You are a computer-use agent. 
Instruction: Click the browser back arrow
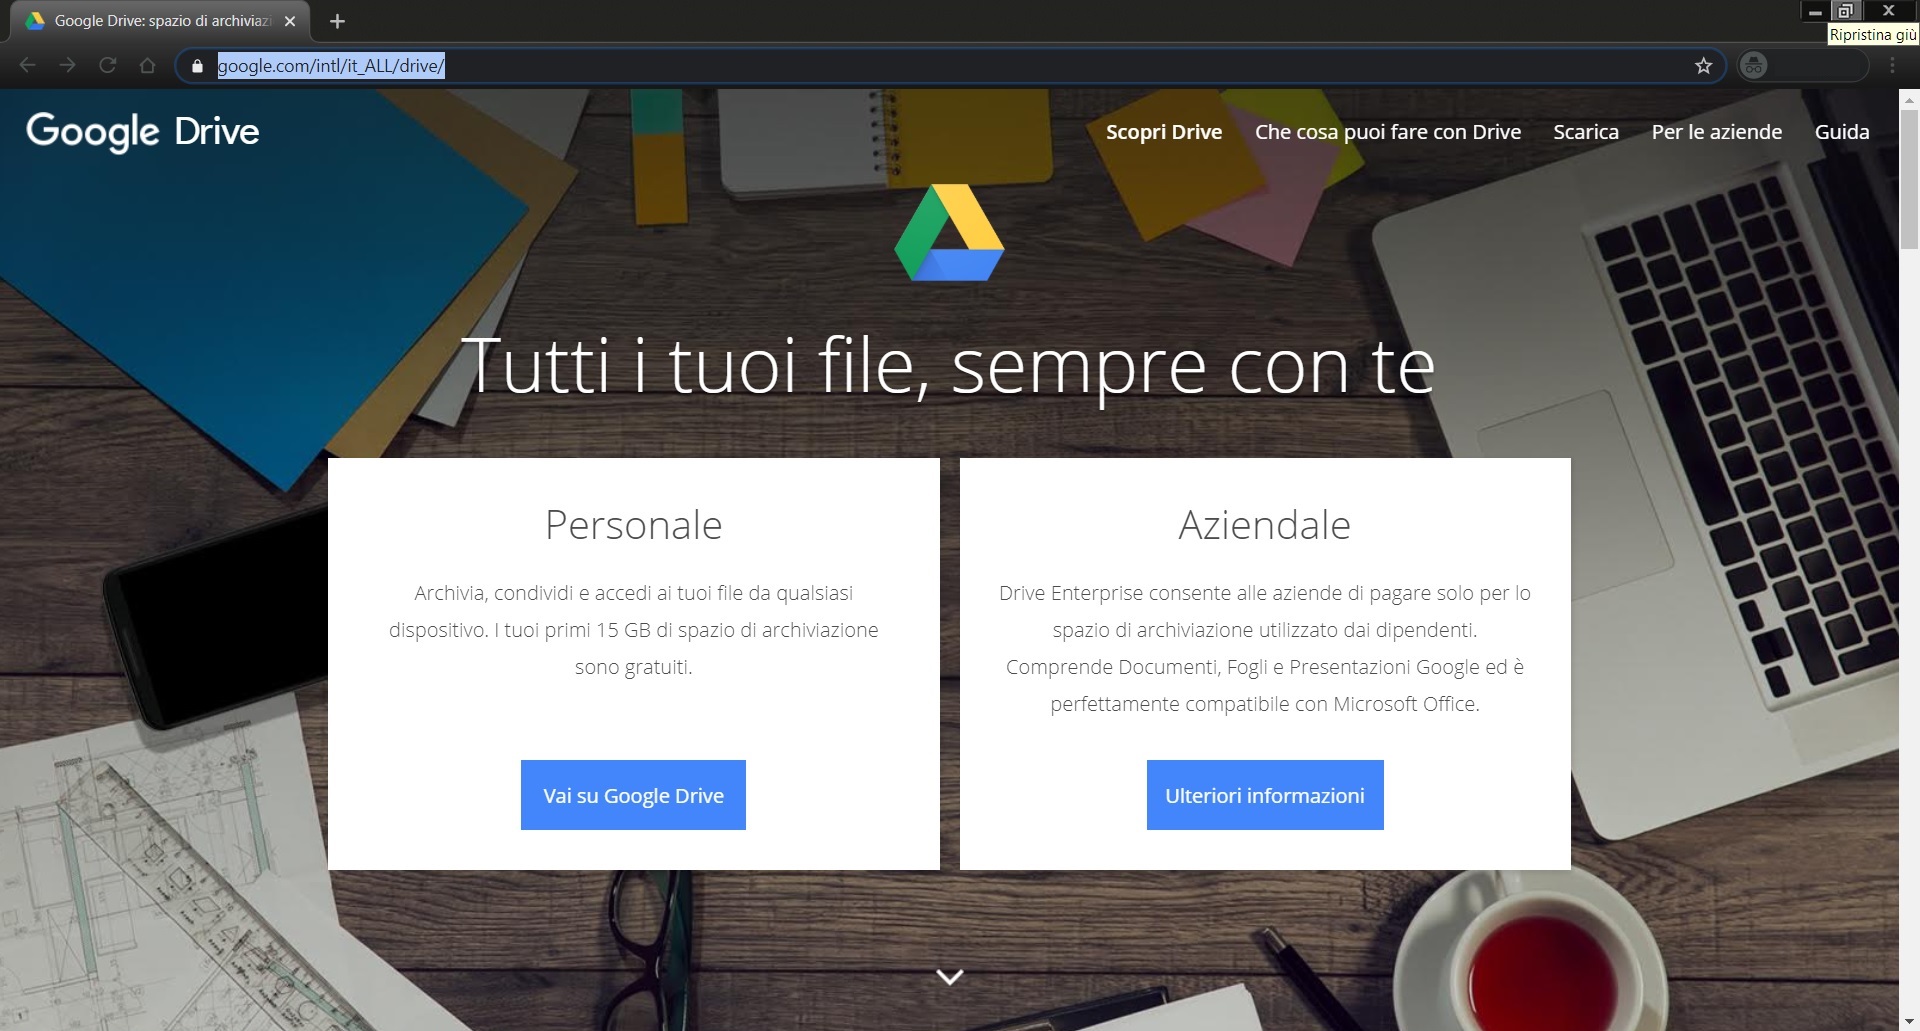[27, 65]
